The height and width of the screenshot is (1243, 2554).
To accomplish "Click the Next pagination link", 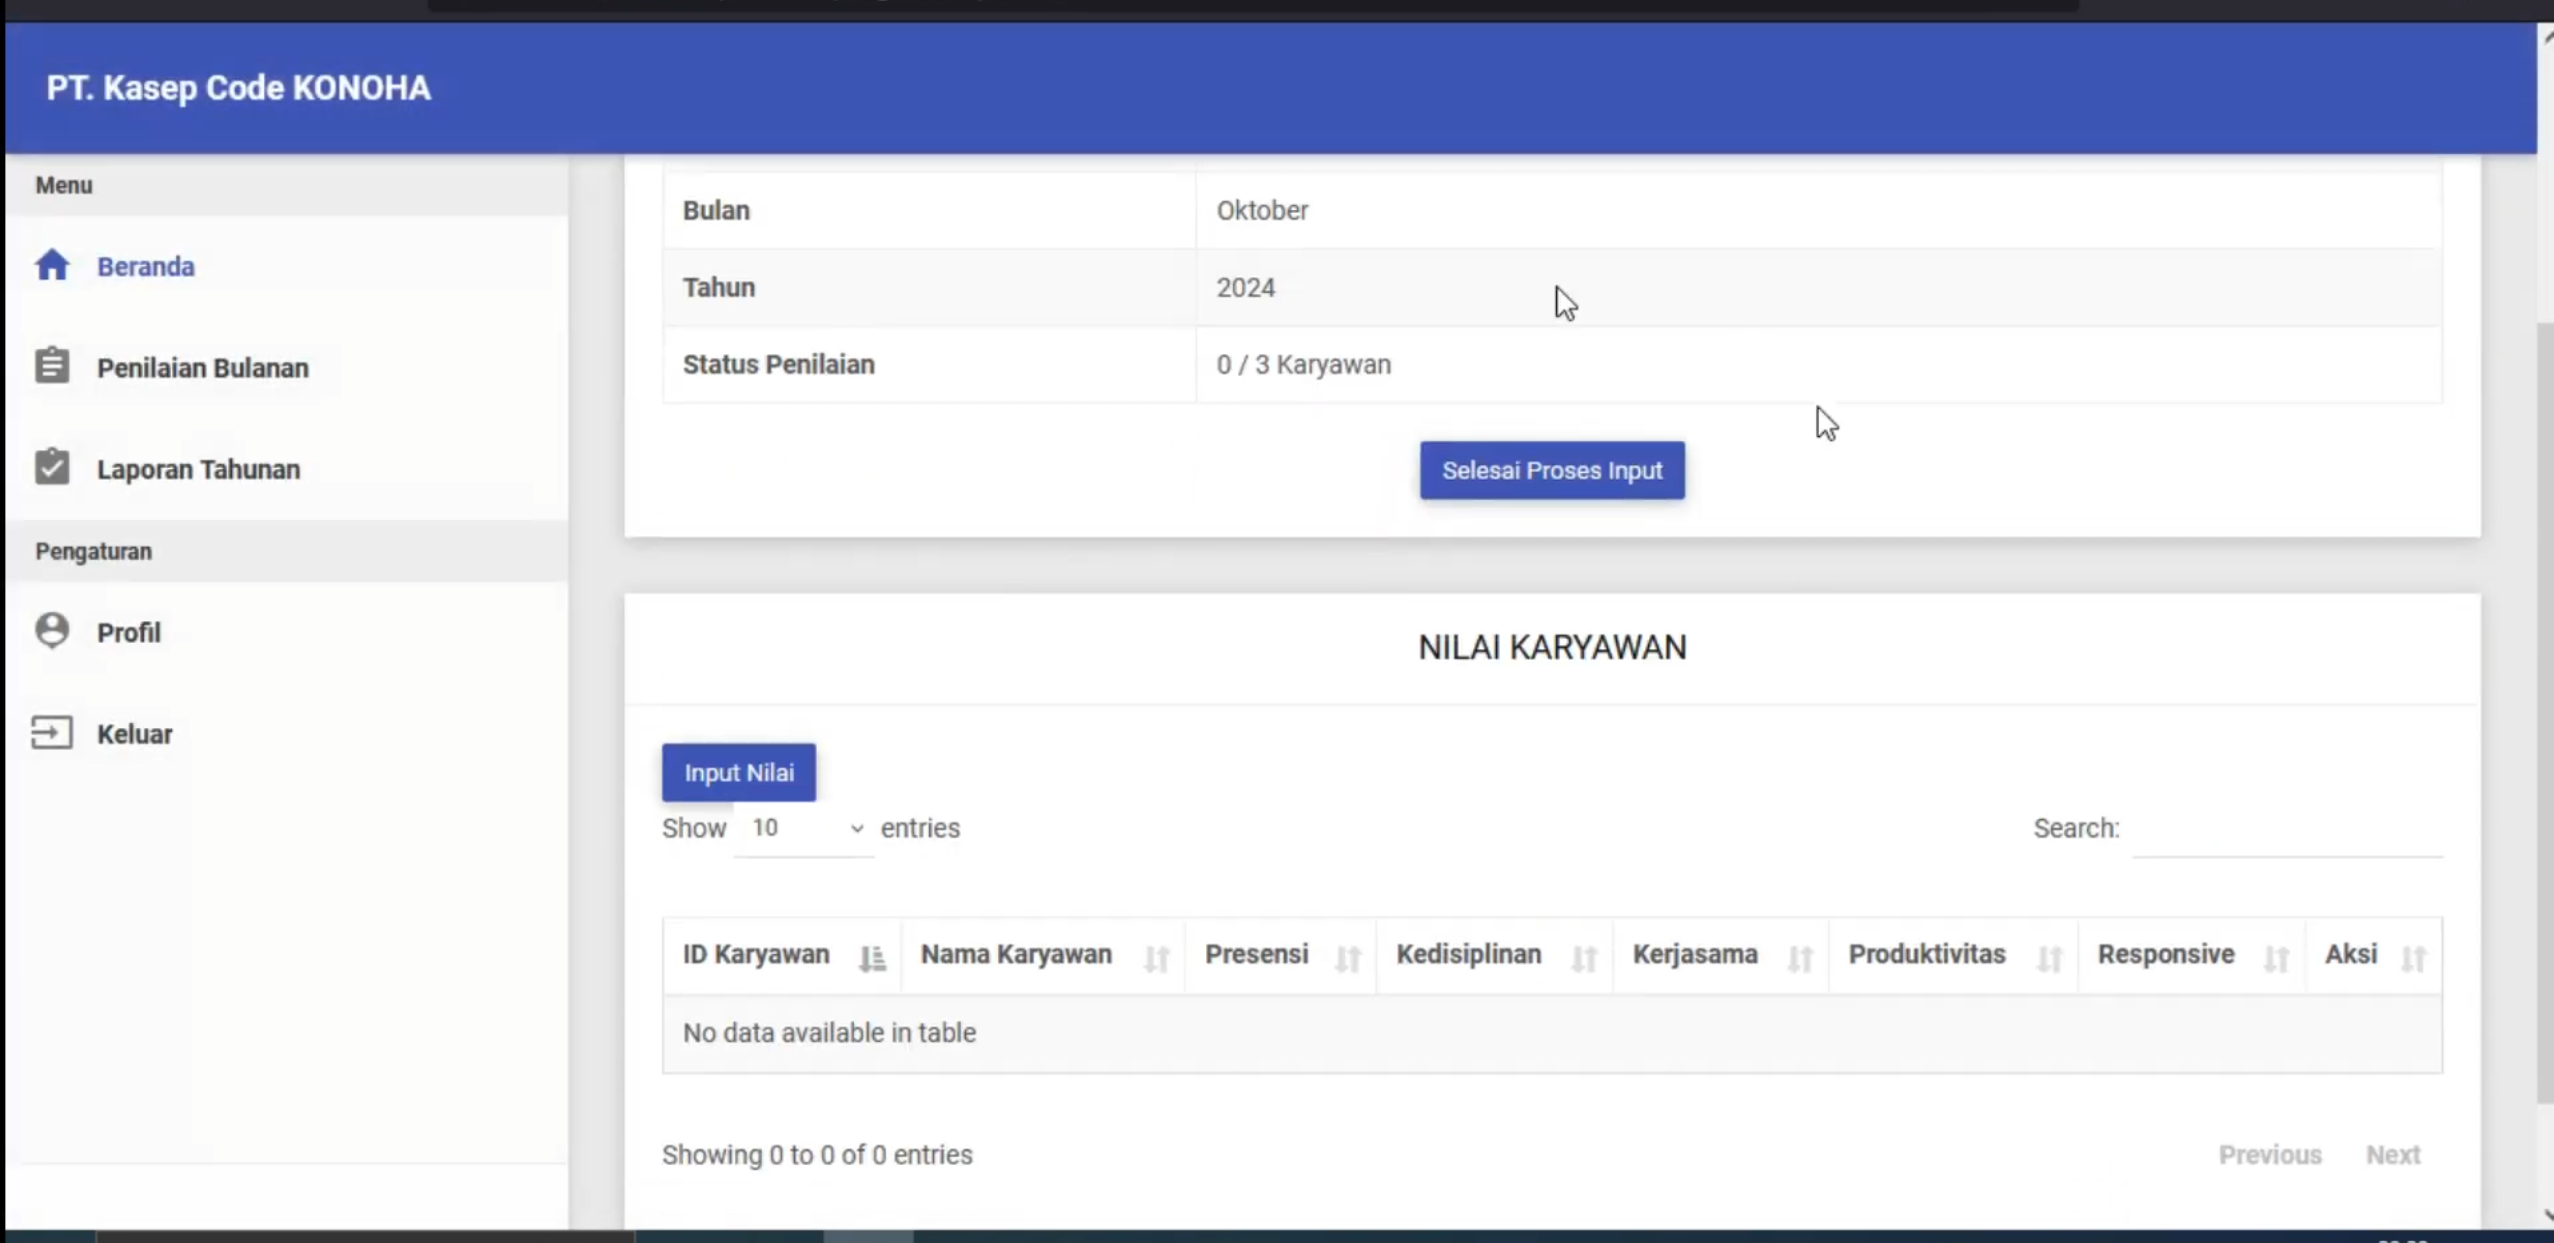I will pyautogui.click(x=2393, y=1154).
